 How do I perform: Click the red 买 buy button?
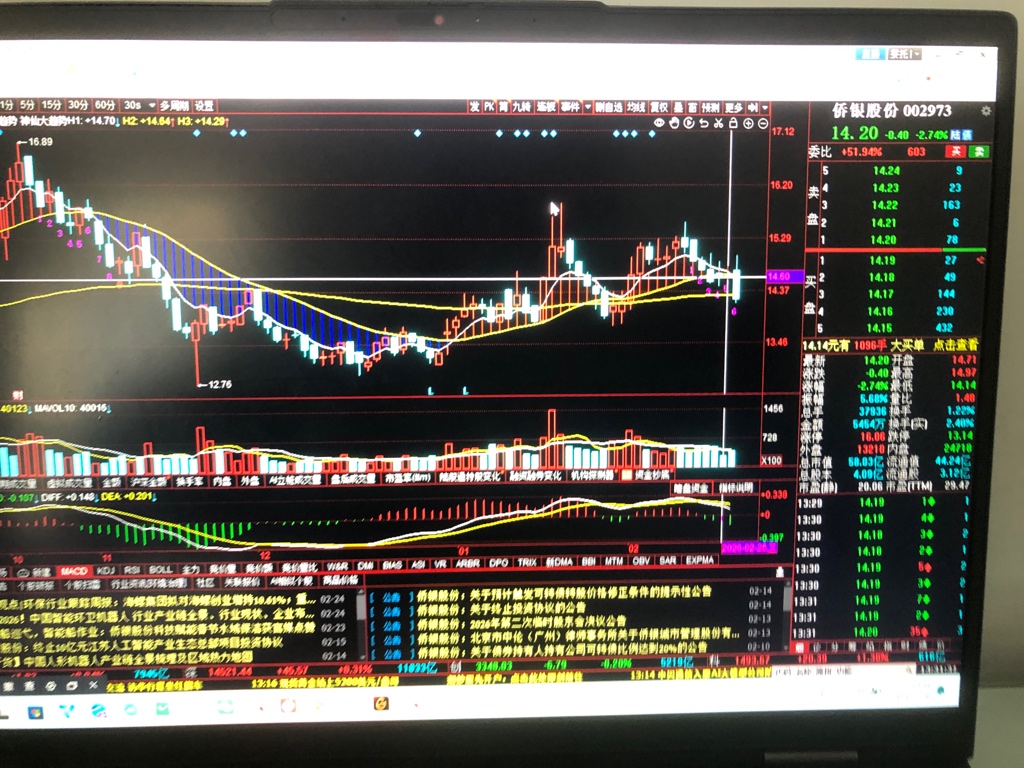pos(955,152)
